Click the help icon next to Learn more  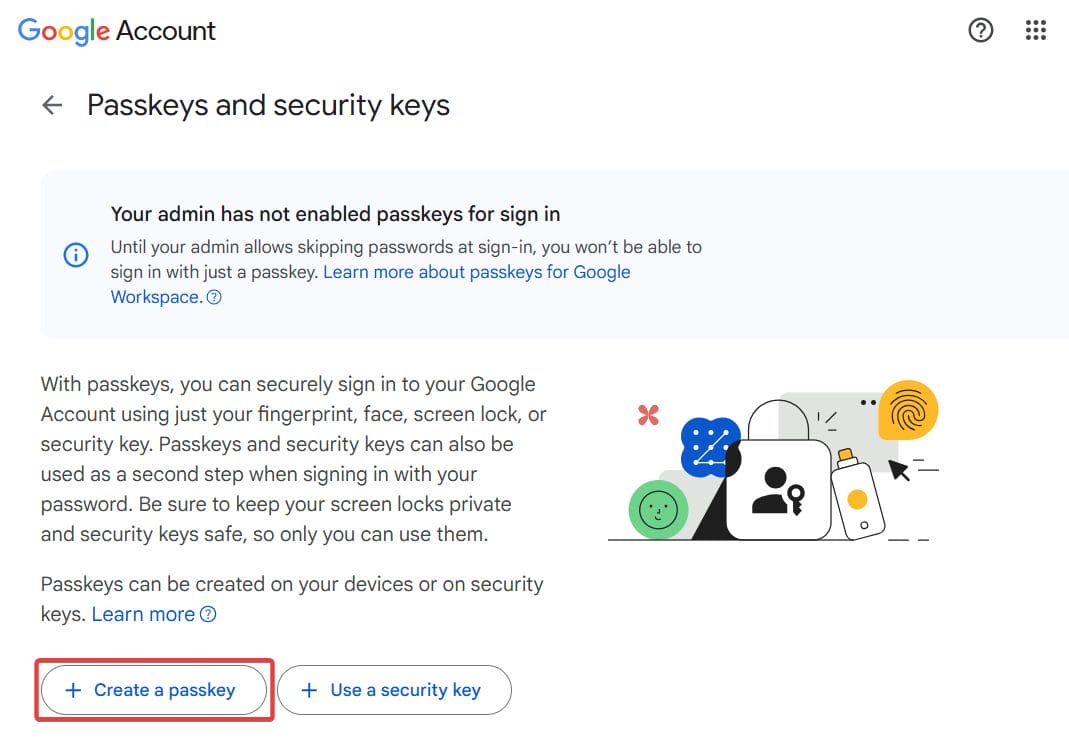[207, 614]
